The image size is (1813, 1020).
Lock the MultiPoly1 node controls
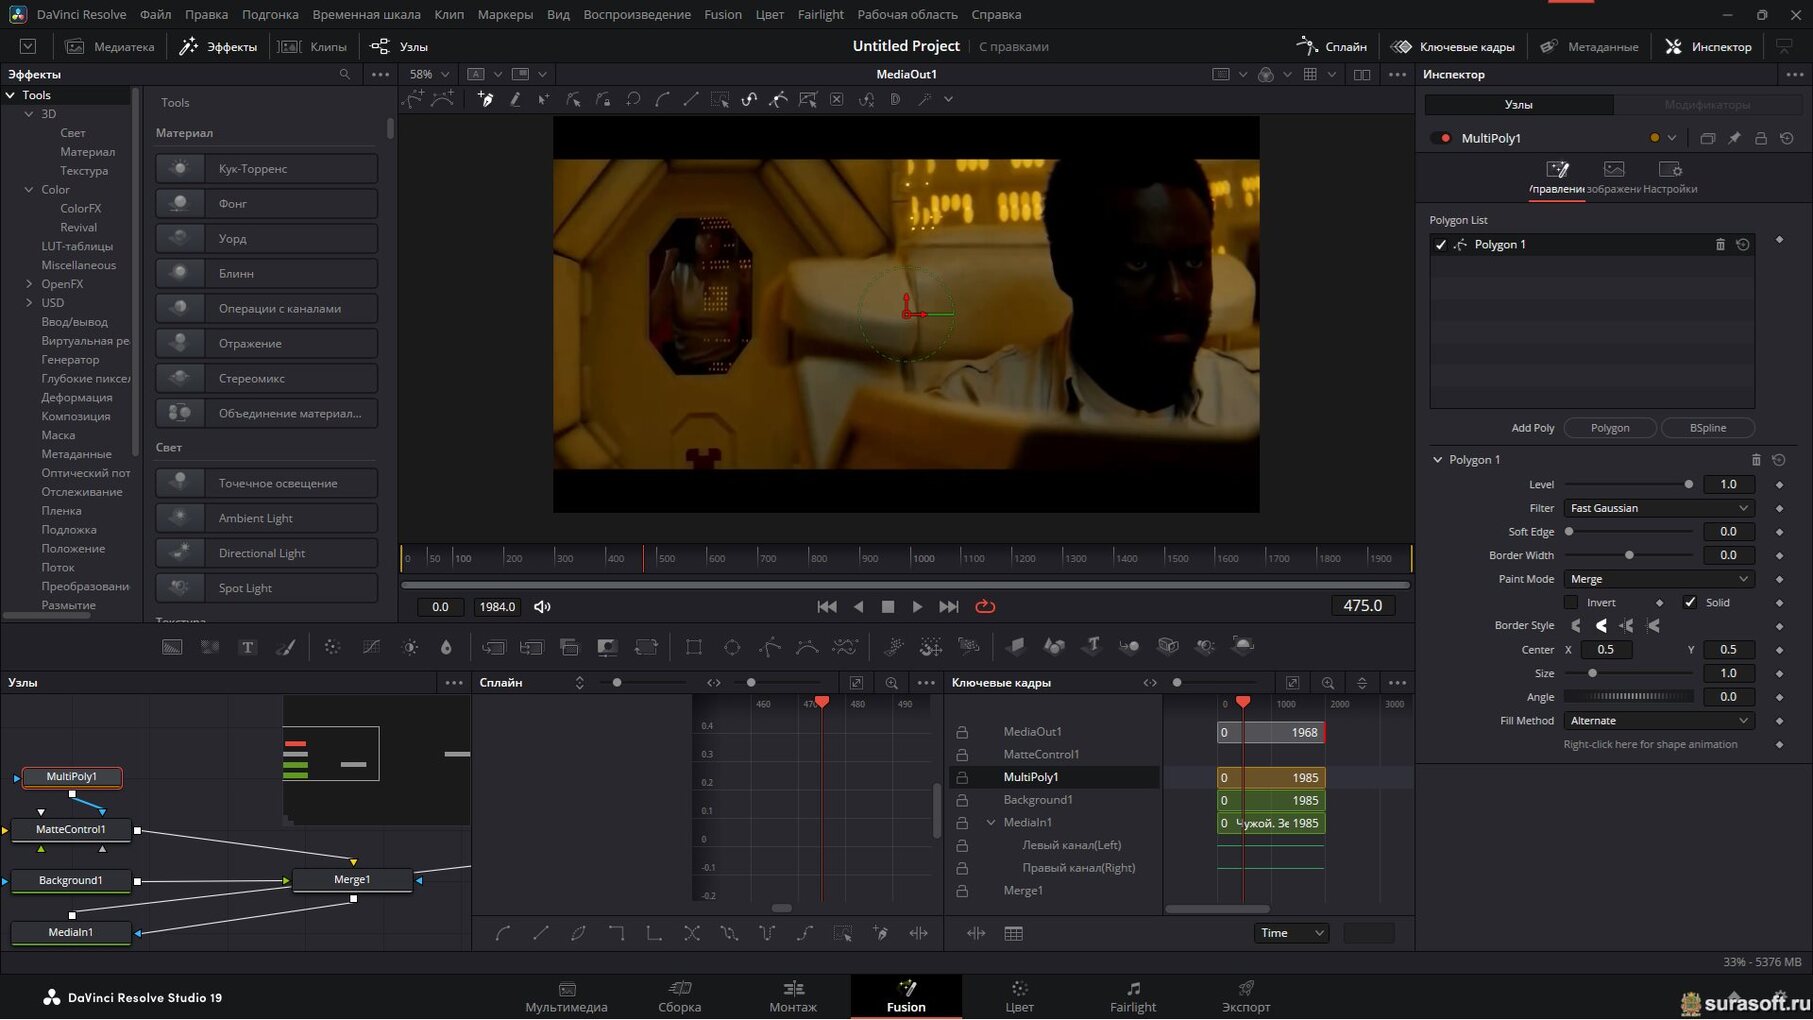click(x=1761, y=138)
